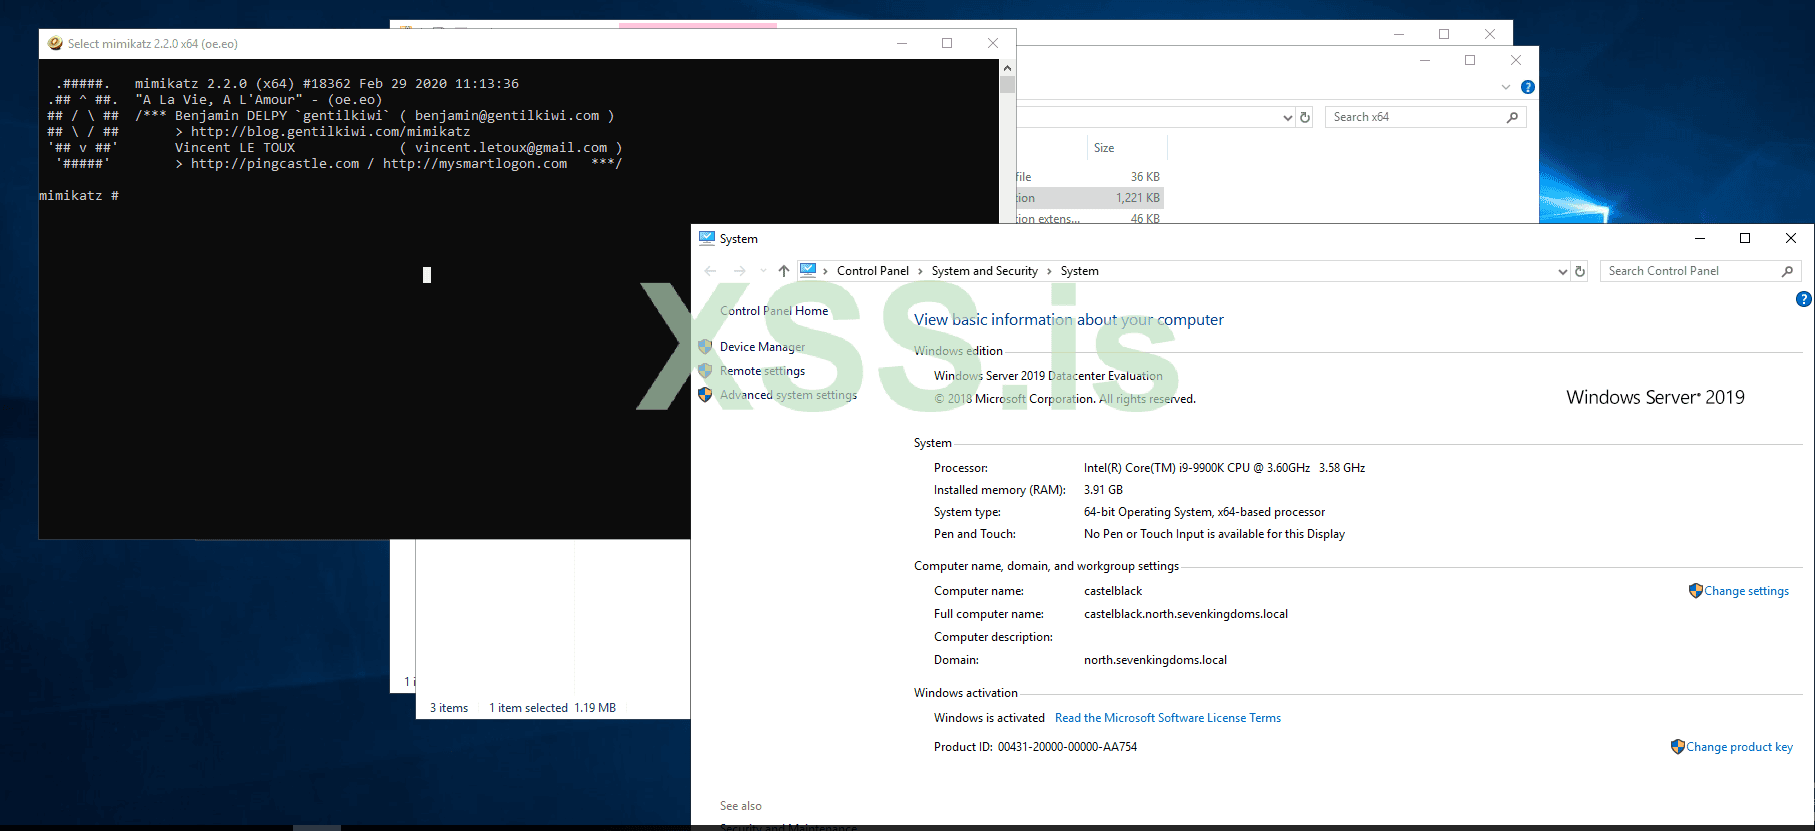Select the System breadcrumb in address bar

[1080, 271]
